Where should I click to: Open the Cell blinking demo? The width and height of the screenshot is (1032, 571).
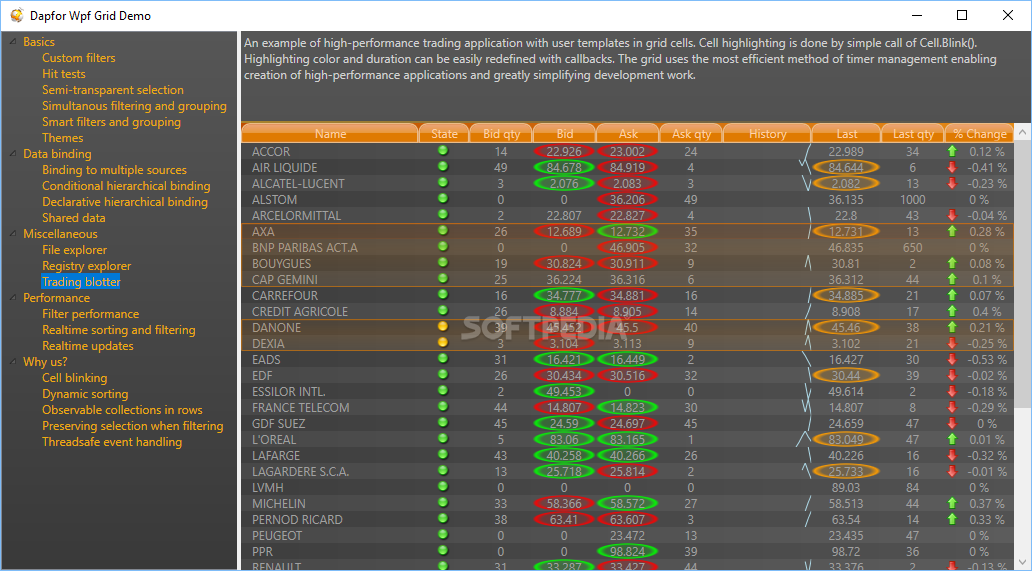click(x=74, y=378)
